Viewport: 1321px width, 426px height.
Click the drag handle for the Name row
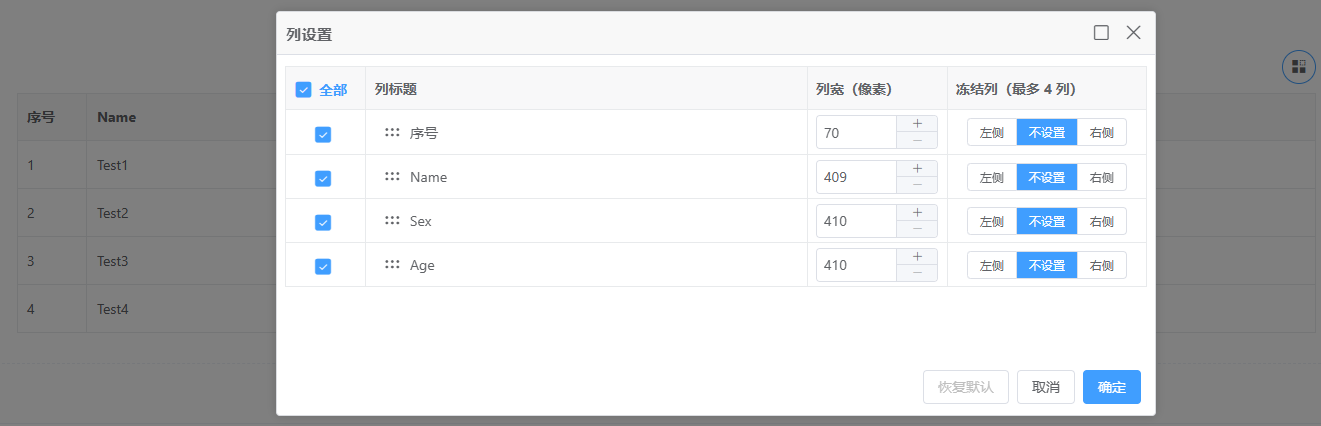[392, 177]
